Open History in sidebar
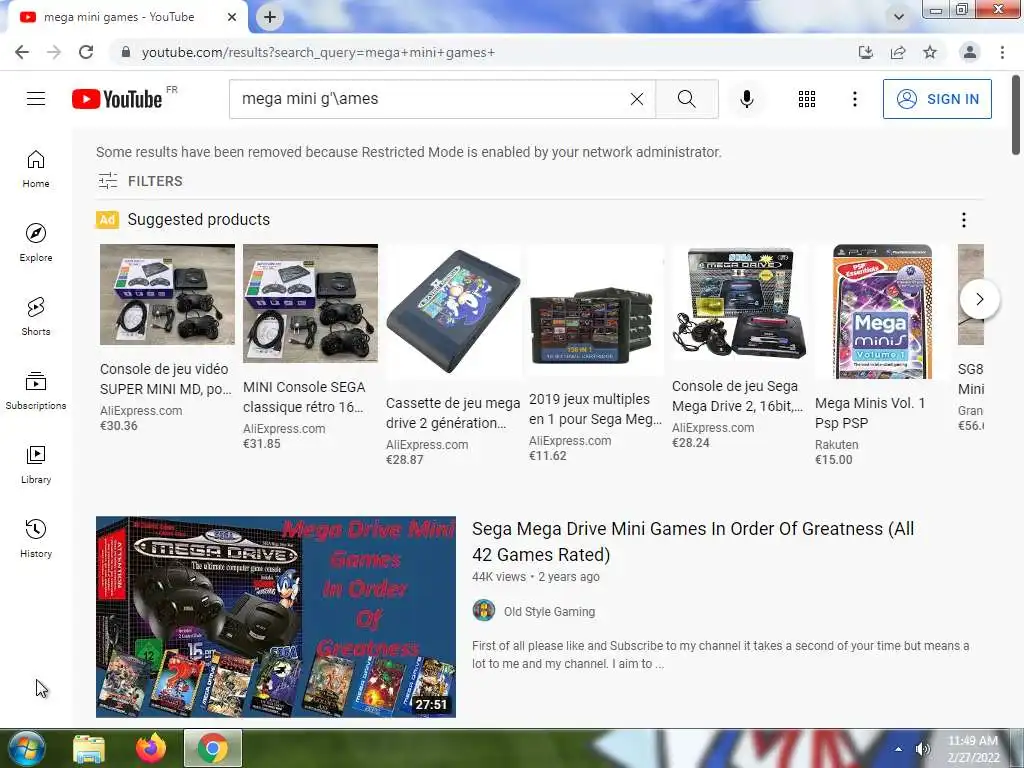Screen dimensions: 1024x768 pyautogui.click(x=36, y=538)
